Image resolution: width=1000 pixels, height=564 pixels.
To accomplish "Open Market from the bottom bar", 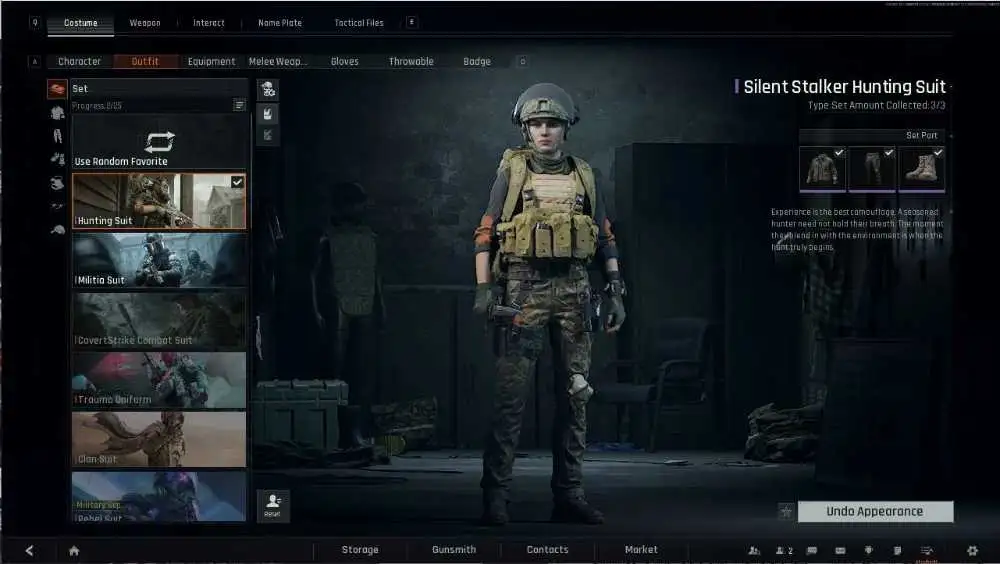I will point(641,550).
